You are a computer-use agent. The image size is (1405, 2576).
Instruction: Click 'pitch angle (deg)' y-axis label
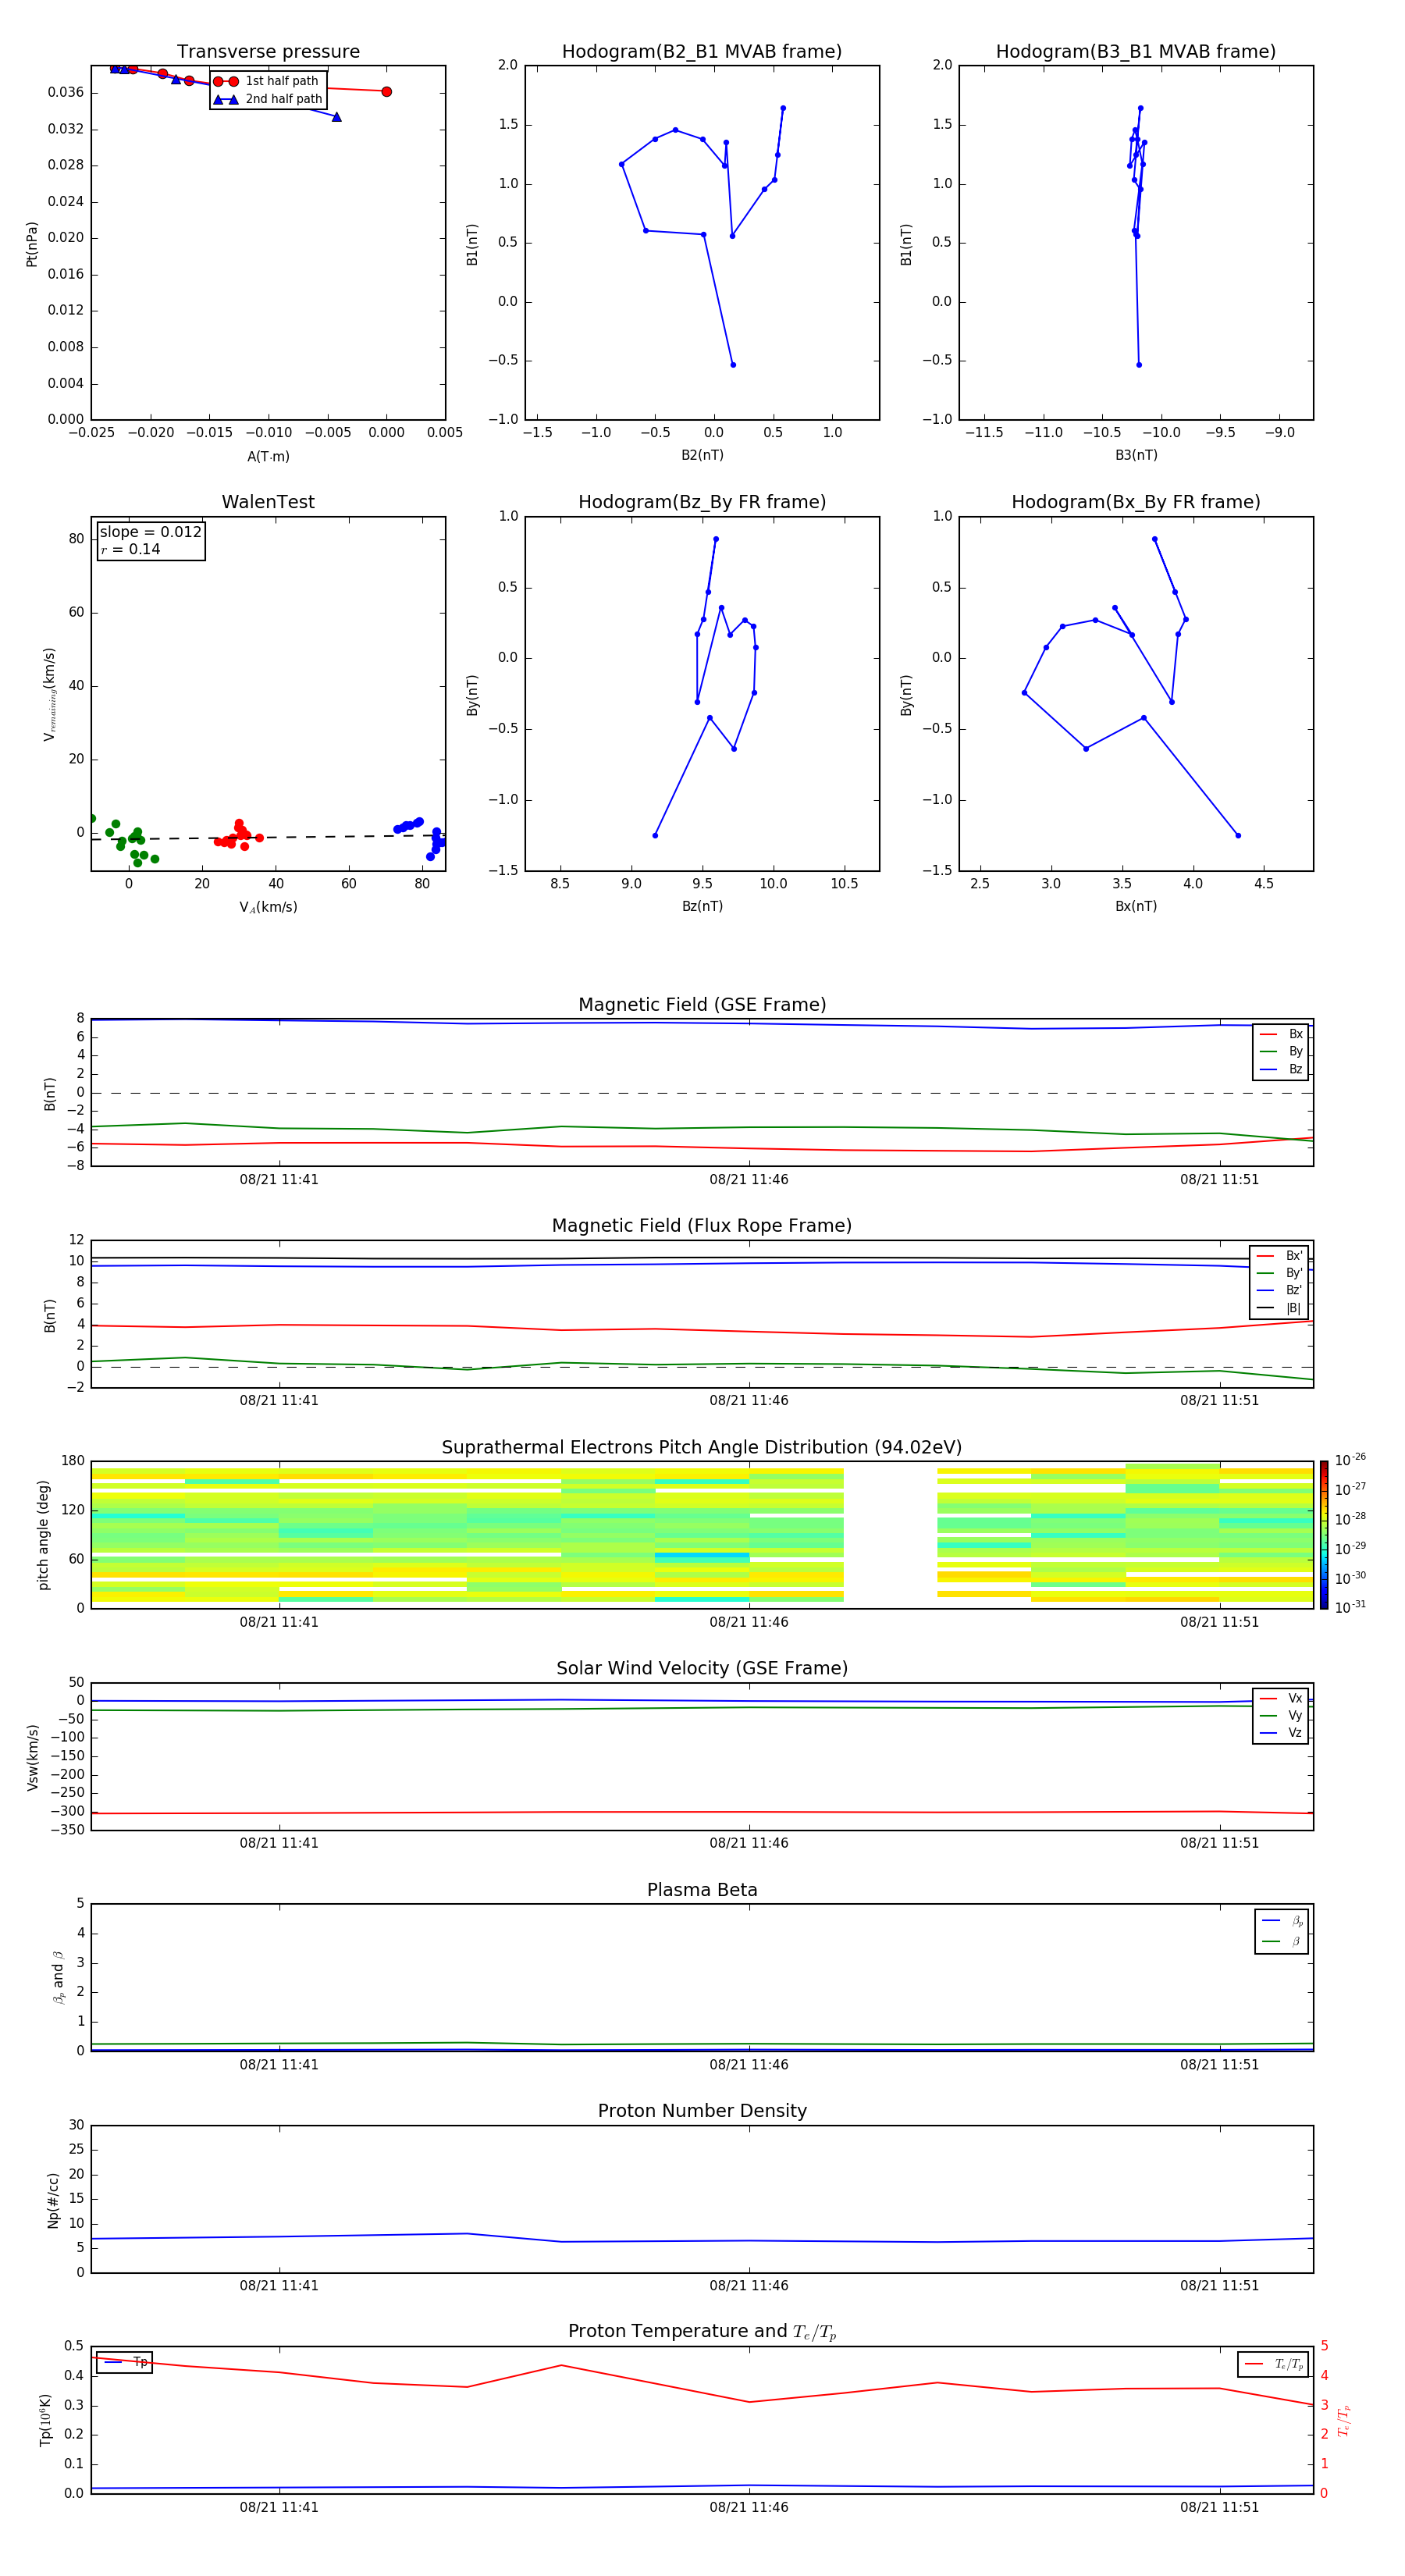44,1535
